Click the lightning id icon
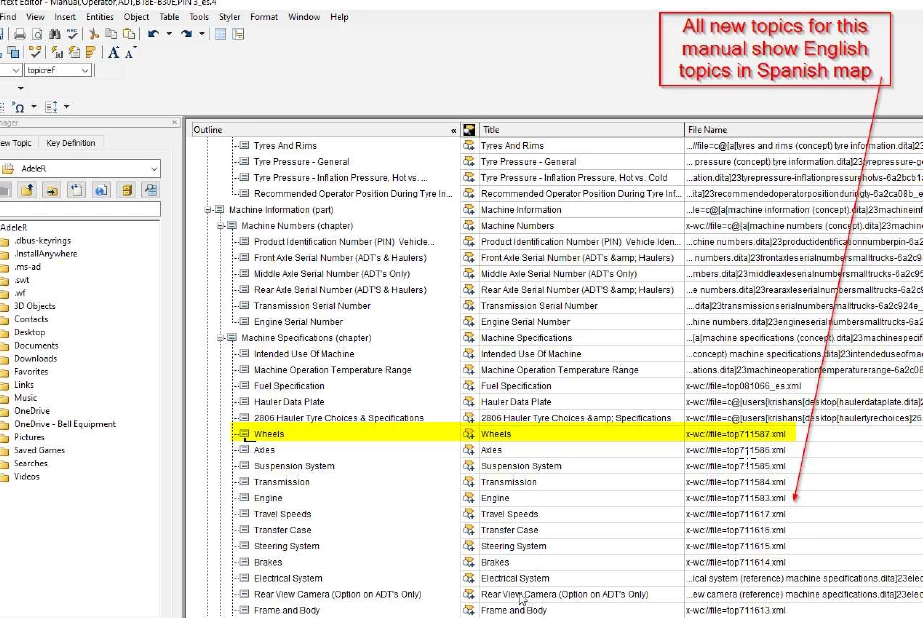The height and width of the screenshot is (620, 923). (x=57, y=52)
